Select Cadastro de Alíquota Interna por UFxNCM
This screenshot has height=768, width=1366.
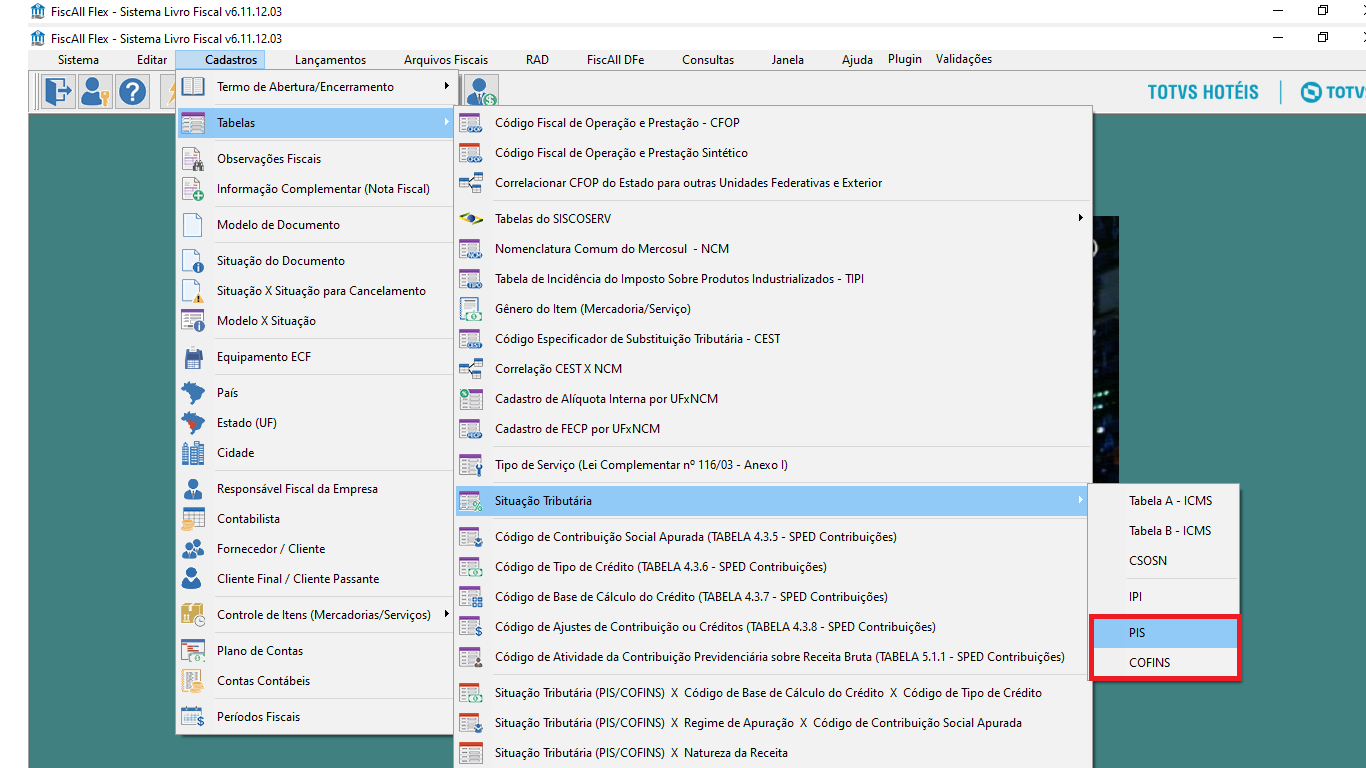[772, 399]
